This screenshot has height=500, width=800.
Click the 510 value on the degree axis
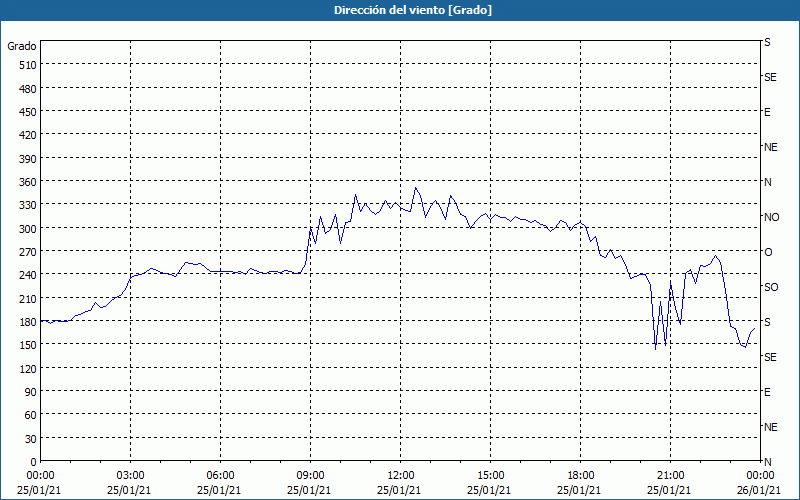coord(28,65)
